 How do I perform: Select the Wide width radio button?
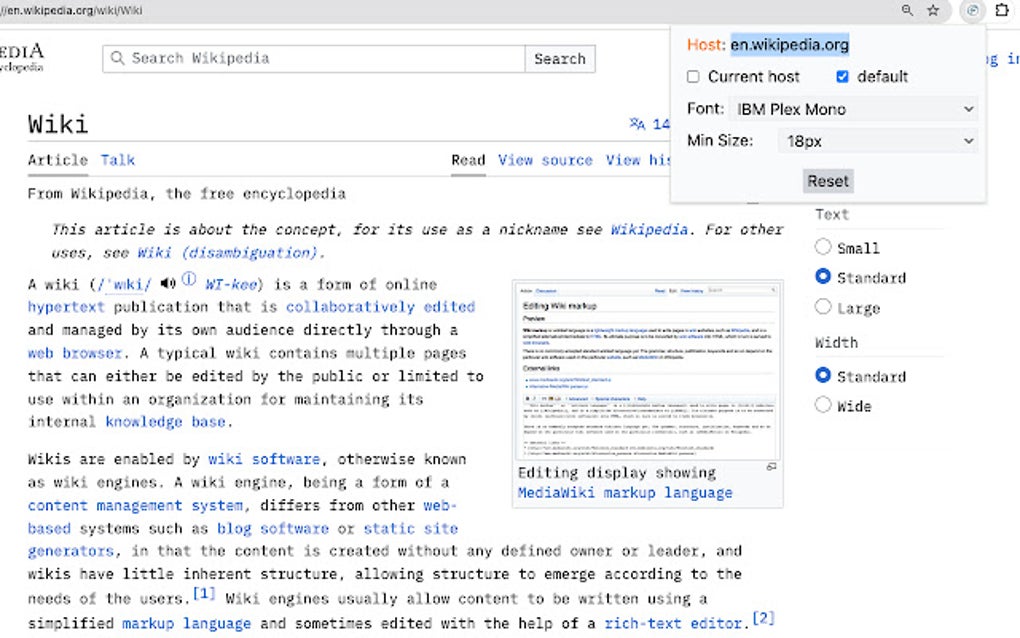[x=823, y=405]
